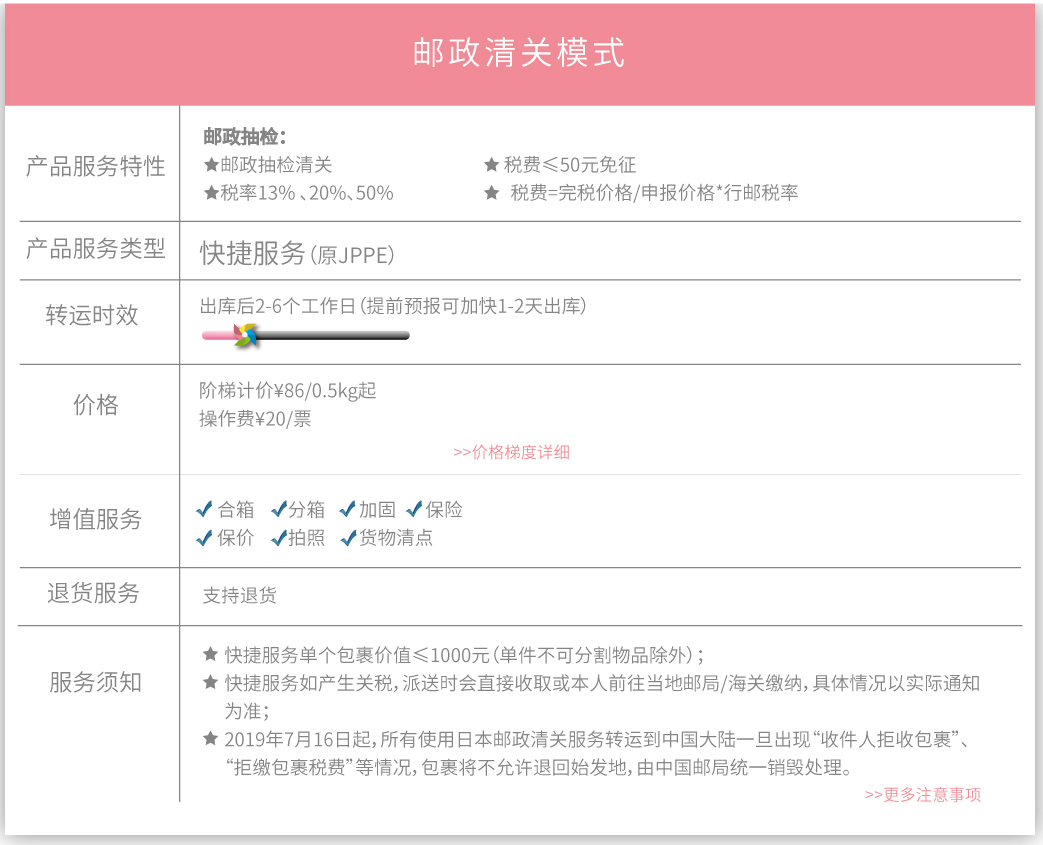Click the 转运时效 progress slider bar
This screenshot has width=1043, height=845.
click(x=330, y=336)
